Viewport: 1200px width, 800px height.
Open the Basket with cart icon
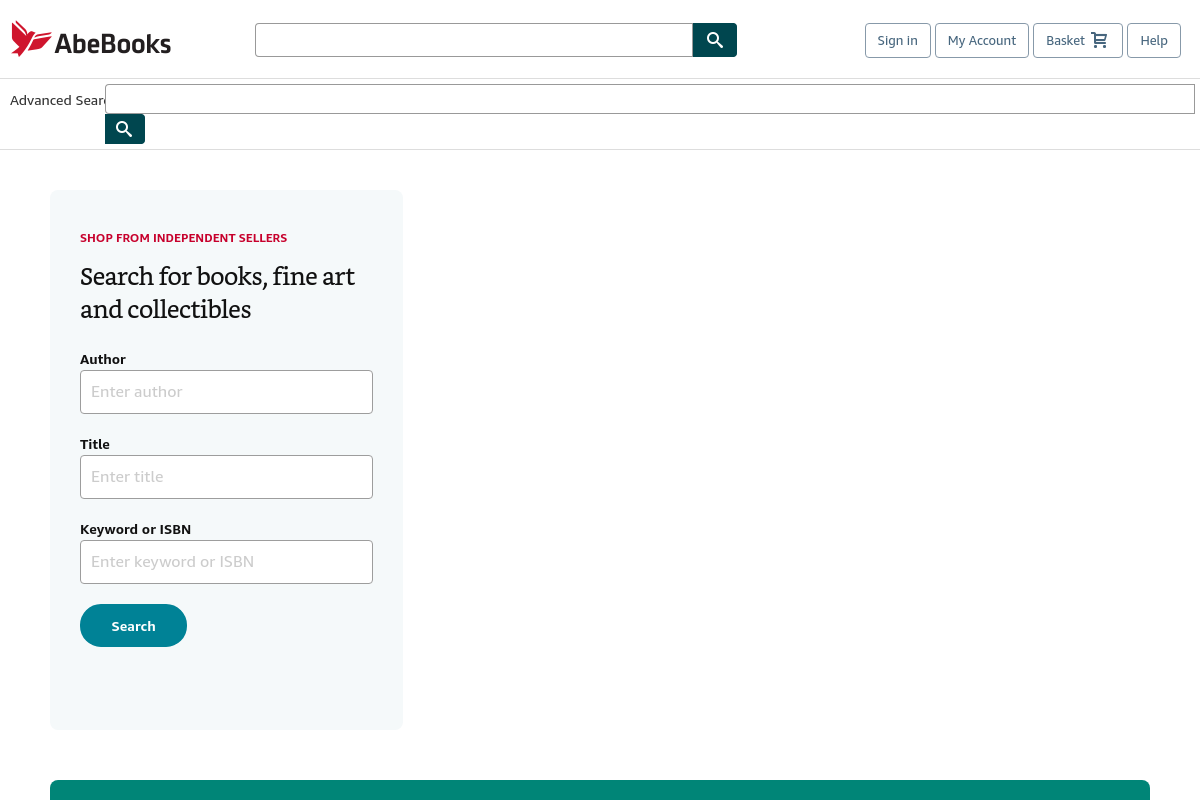coord(1078,40)
